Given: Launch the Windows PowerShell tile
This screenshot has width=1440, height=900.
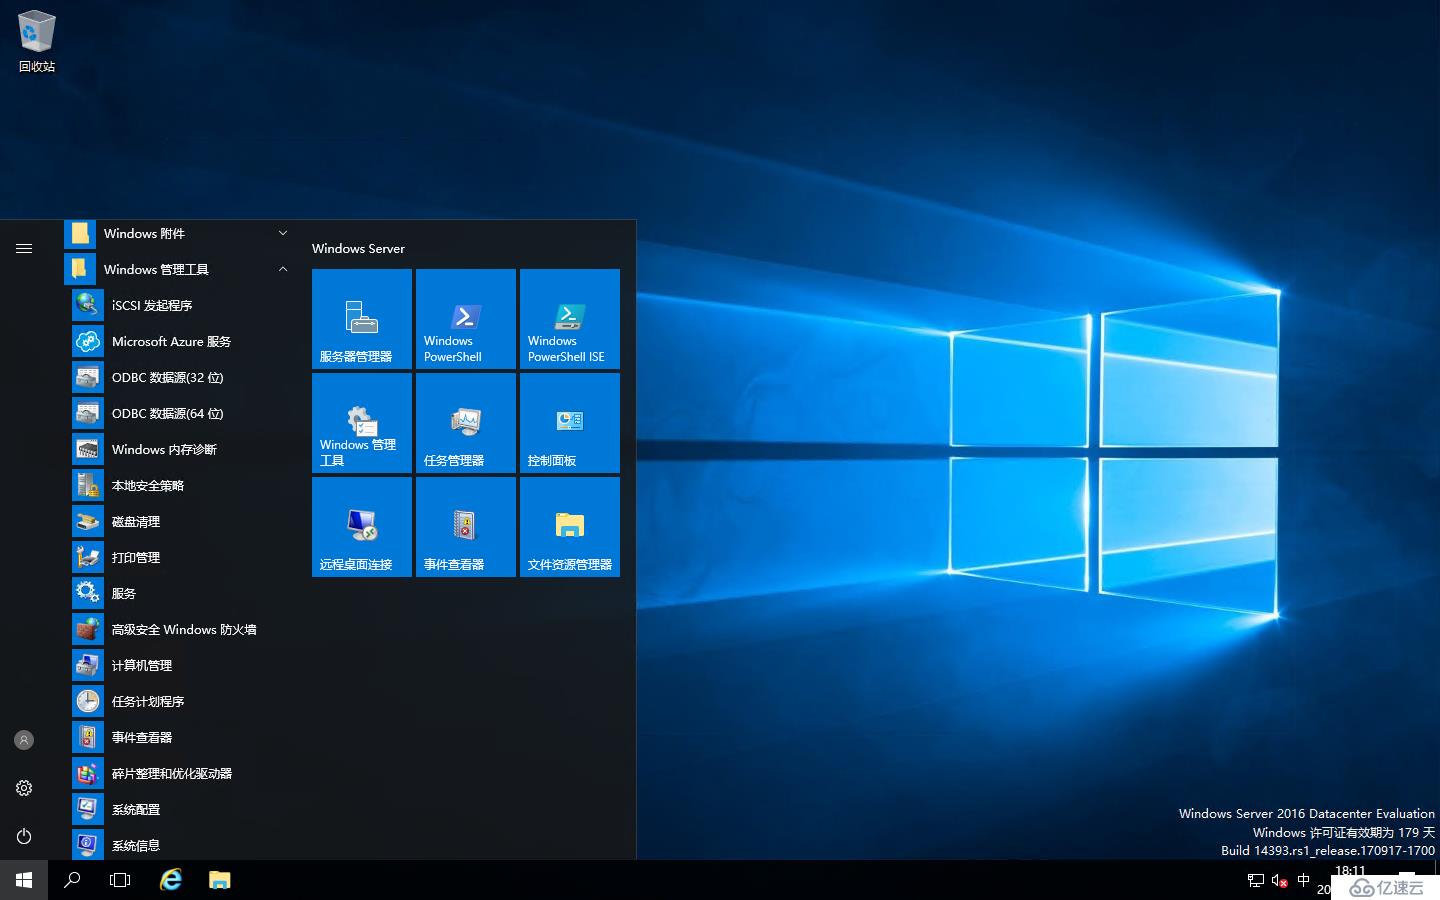Looking at the screenshot, I should [x=466, y=319].
